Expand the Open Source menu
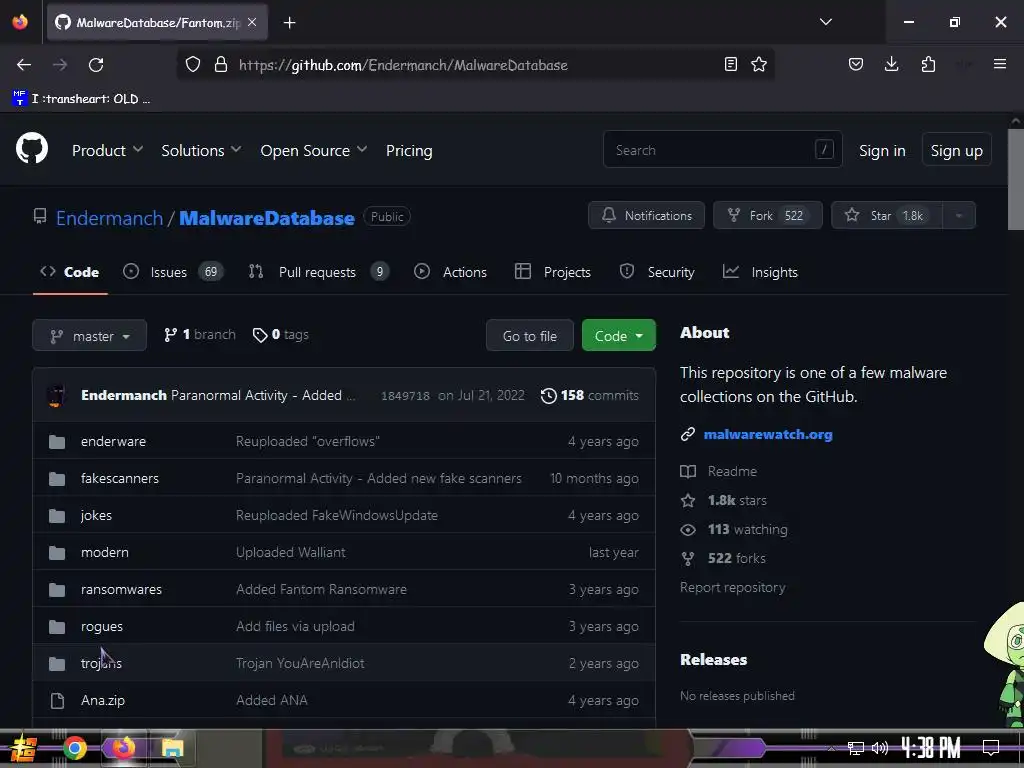This screenshot has width=1024, height=768. (313, 150)
